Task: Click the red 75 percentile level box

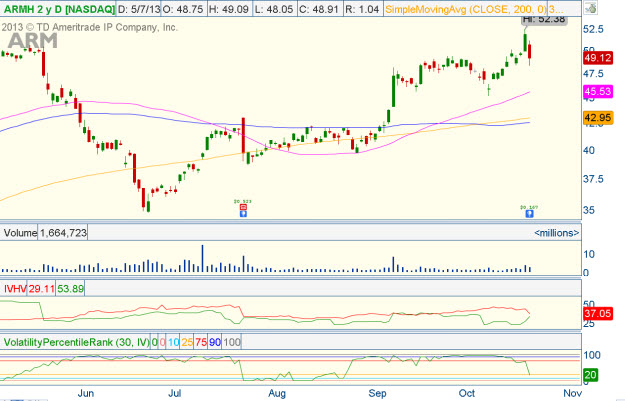Action: [x=200, y=341]
